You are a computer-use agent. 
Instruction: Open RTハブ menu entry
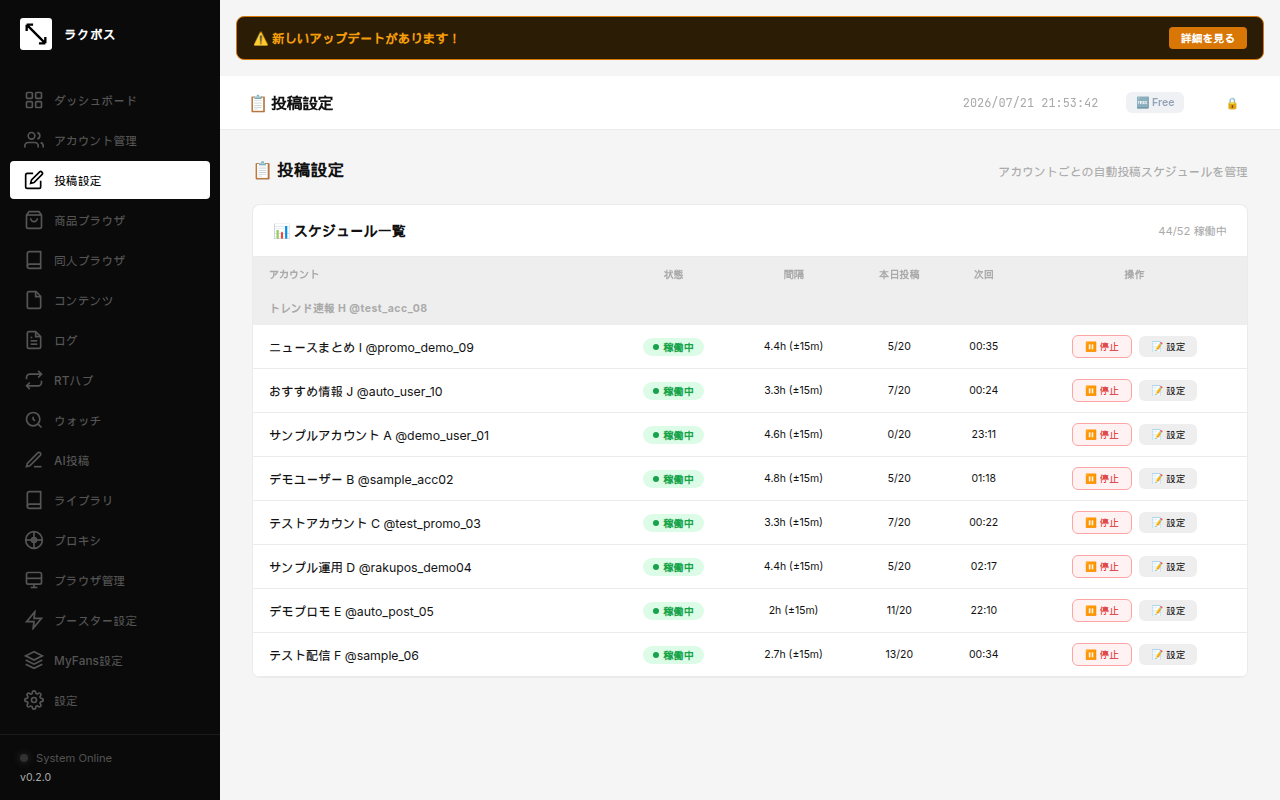click(110, 380)
